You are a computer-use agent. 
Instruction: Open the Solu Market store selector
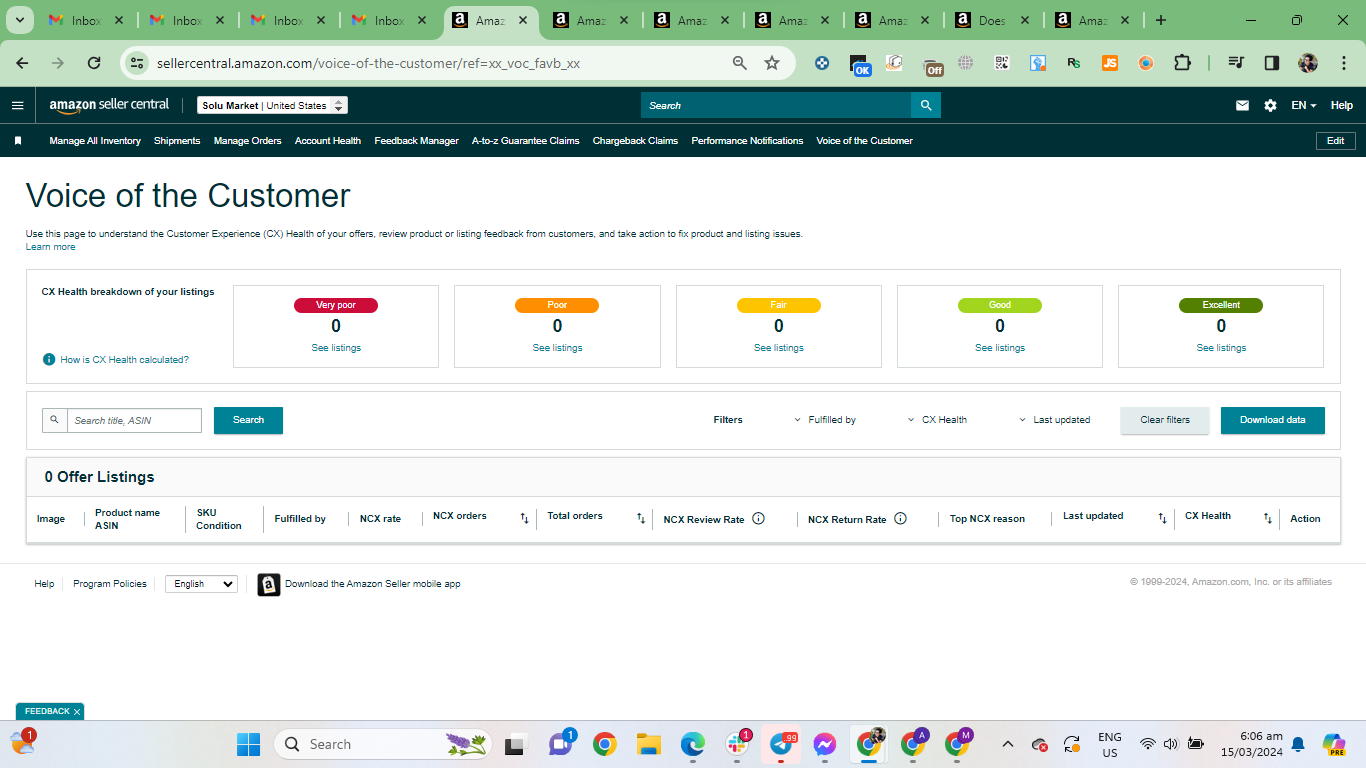(272, 105)
